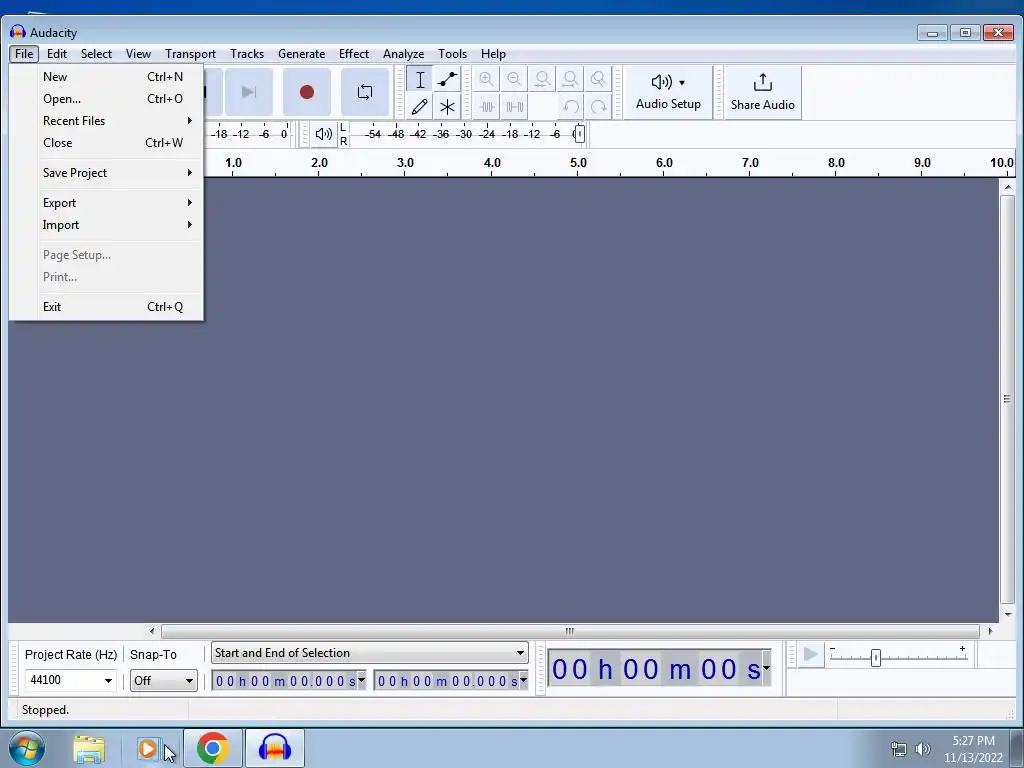Click the Undo arrow icon
Viewport: 1024px width, 768px height.
[x=571, y=106]
